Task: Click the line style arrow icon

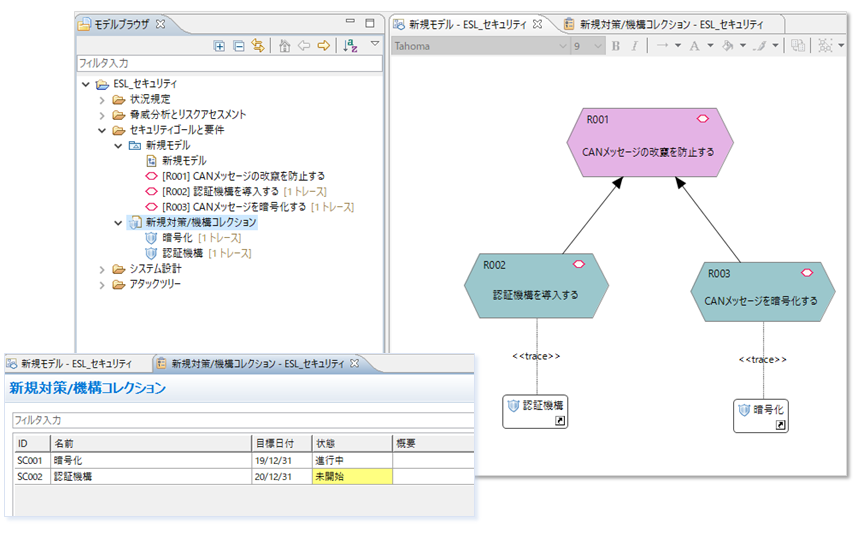Action: coord(662,46)
